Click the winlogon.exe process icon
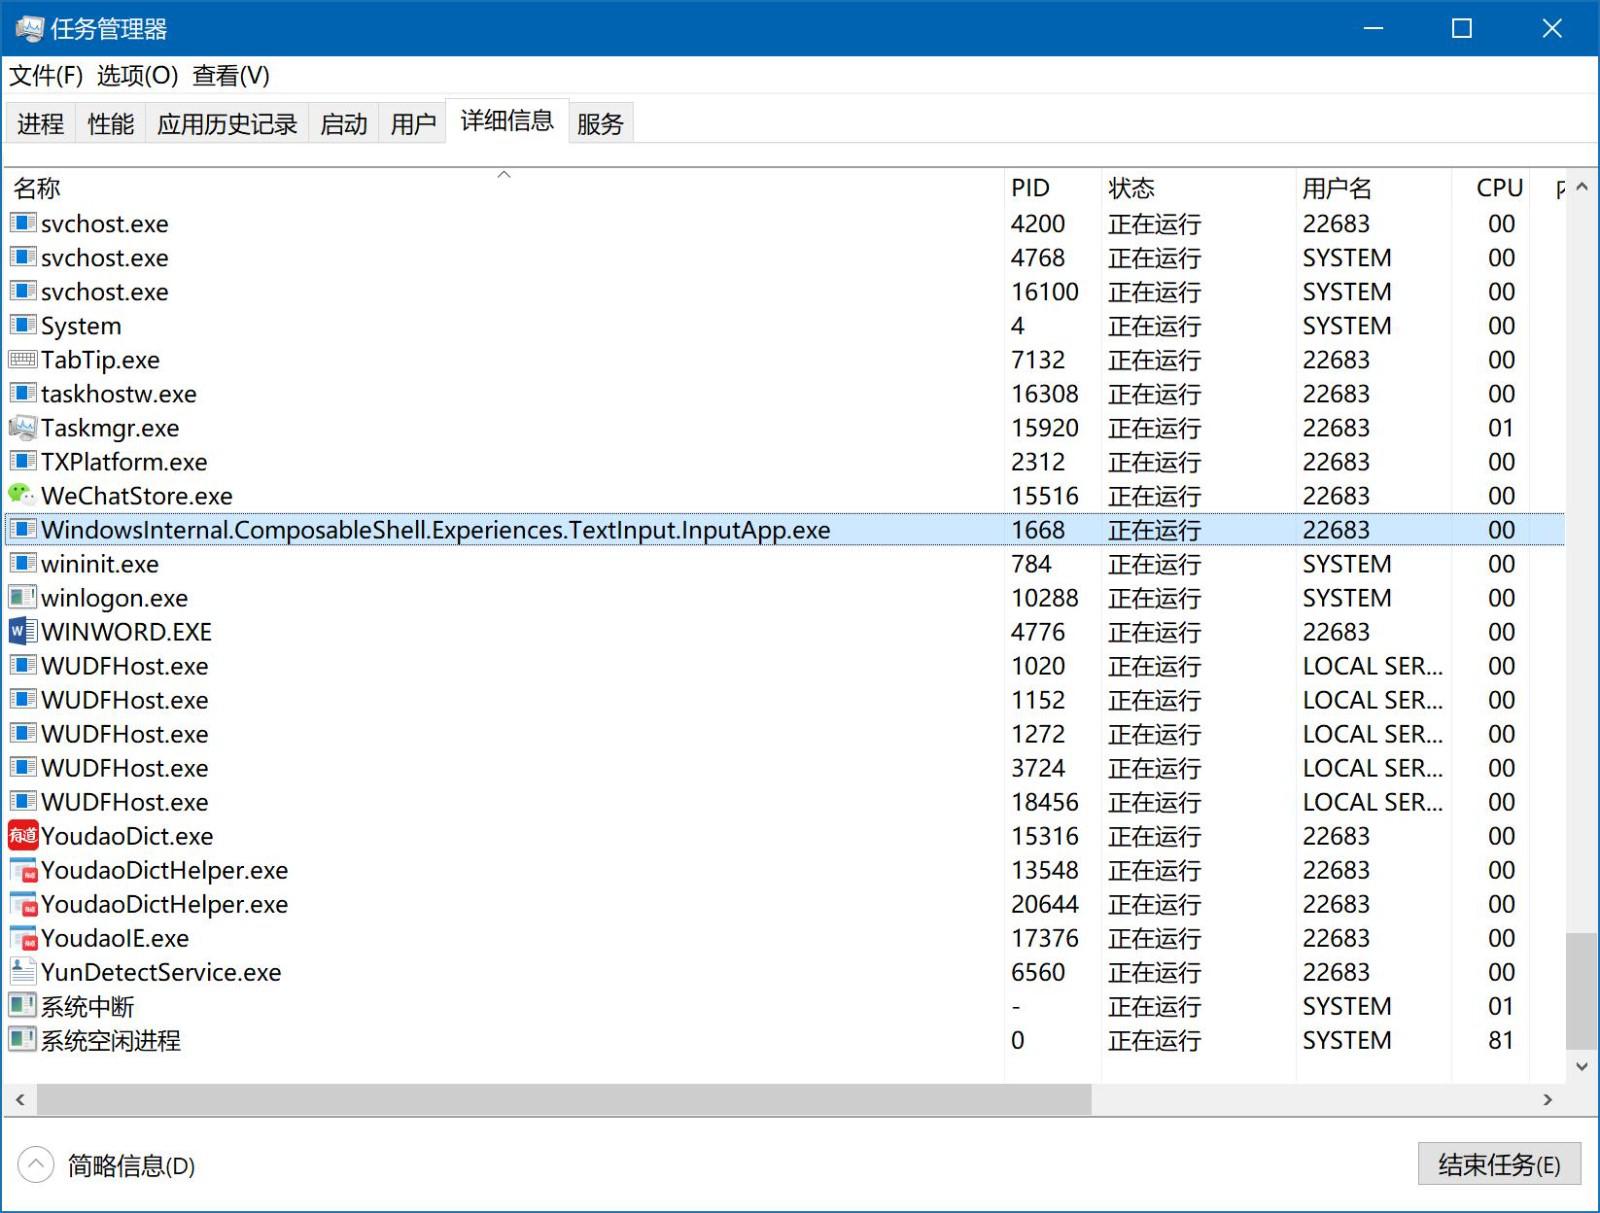1600x1213 pixels. tap(22, 598)
